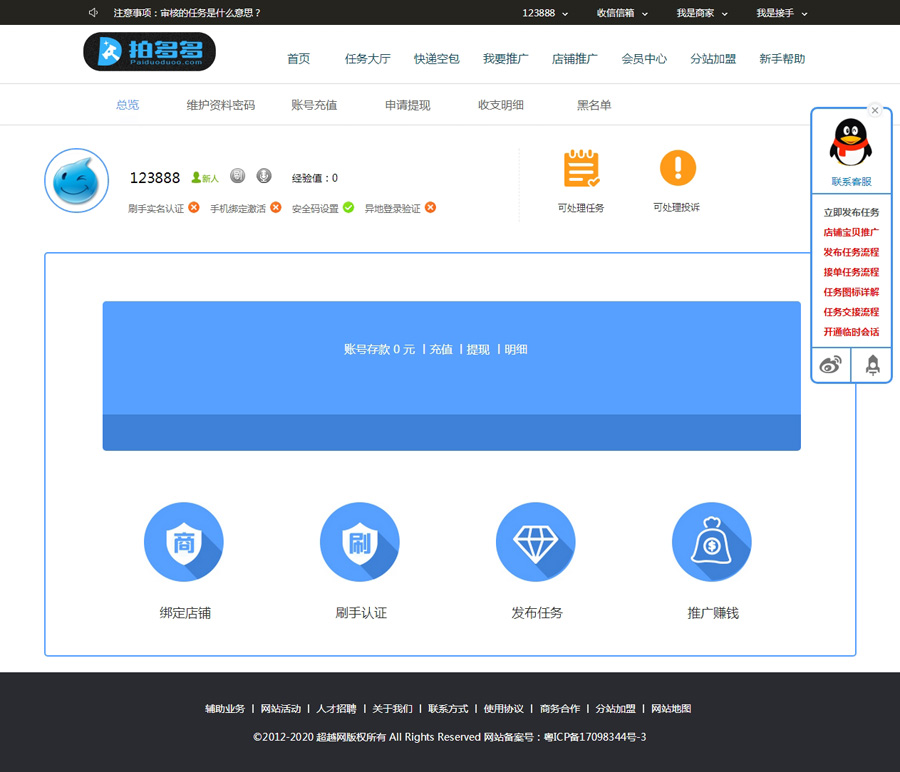Image resolution: width=900 pixels, height=772 pixels.
Task: Close the floating customer service panel
Action: click(x=875, y=110)
